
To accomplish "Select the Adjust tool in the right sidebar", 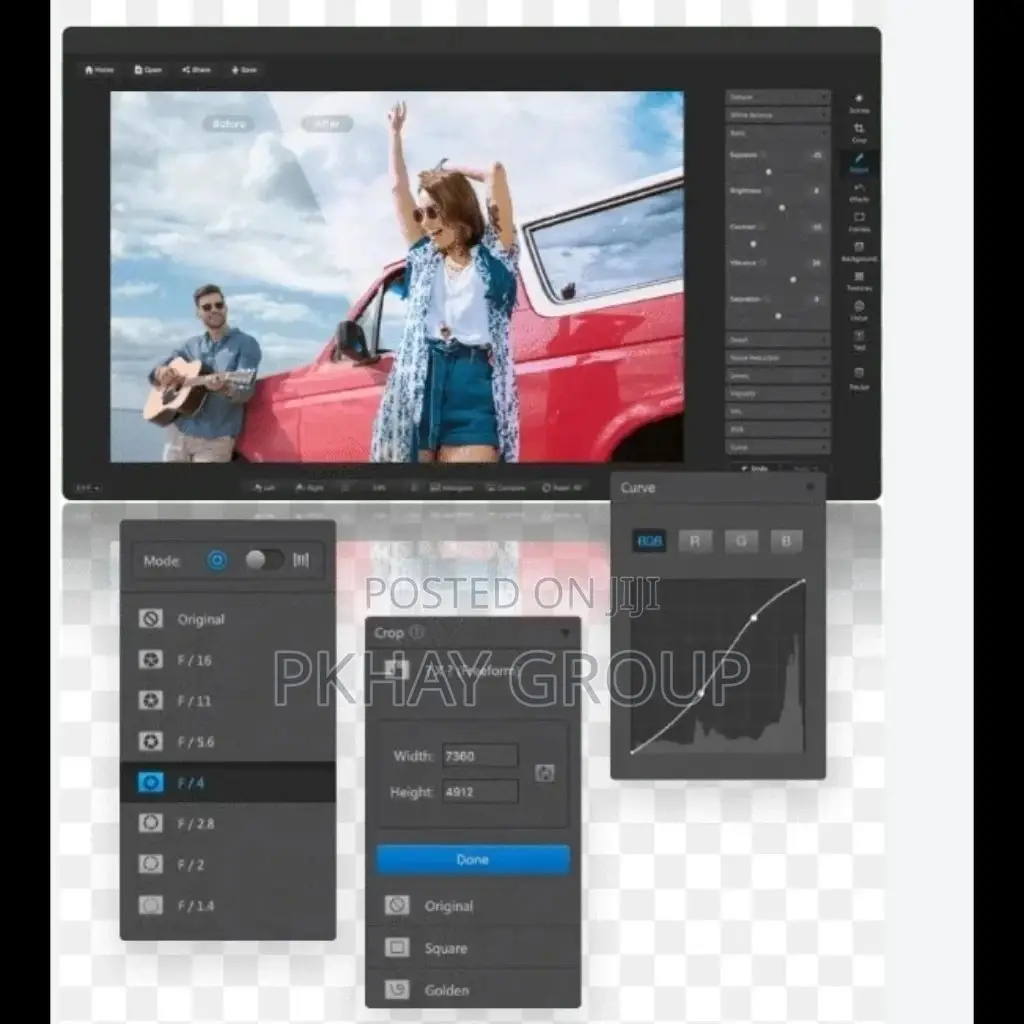I will tap(859, 163).
